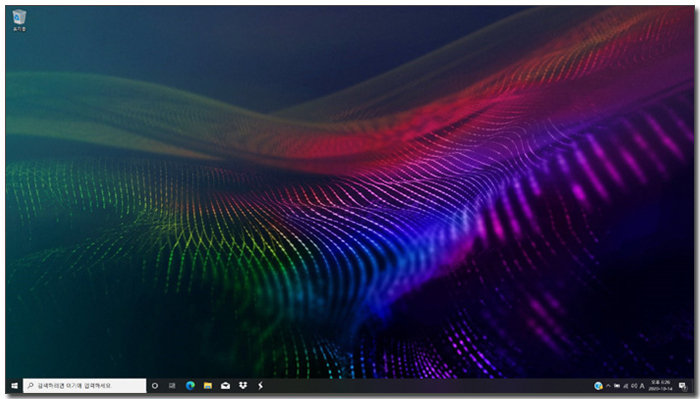Open File Explorer from the taskbar
Image resolution: width=700 pixels, height=399 pixels.
pos(208,386)
